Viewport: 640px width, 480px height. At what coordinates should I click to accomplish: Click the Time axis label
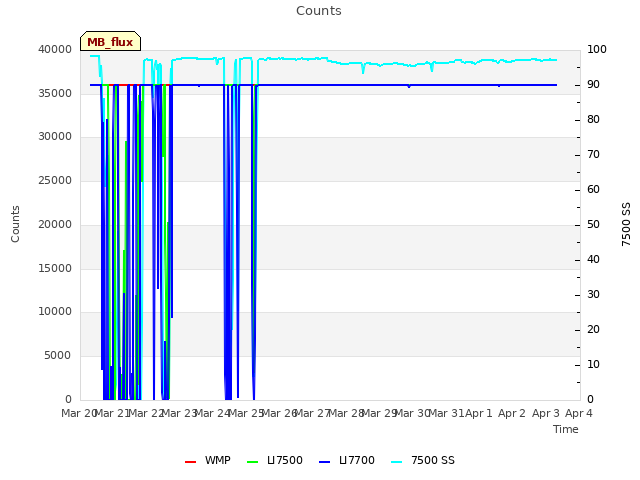566,429
